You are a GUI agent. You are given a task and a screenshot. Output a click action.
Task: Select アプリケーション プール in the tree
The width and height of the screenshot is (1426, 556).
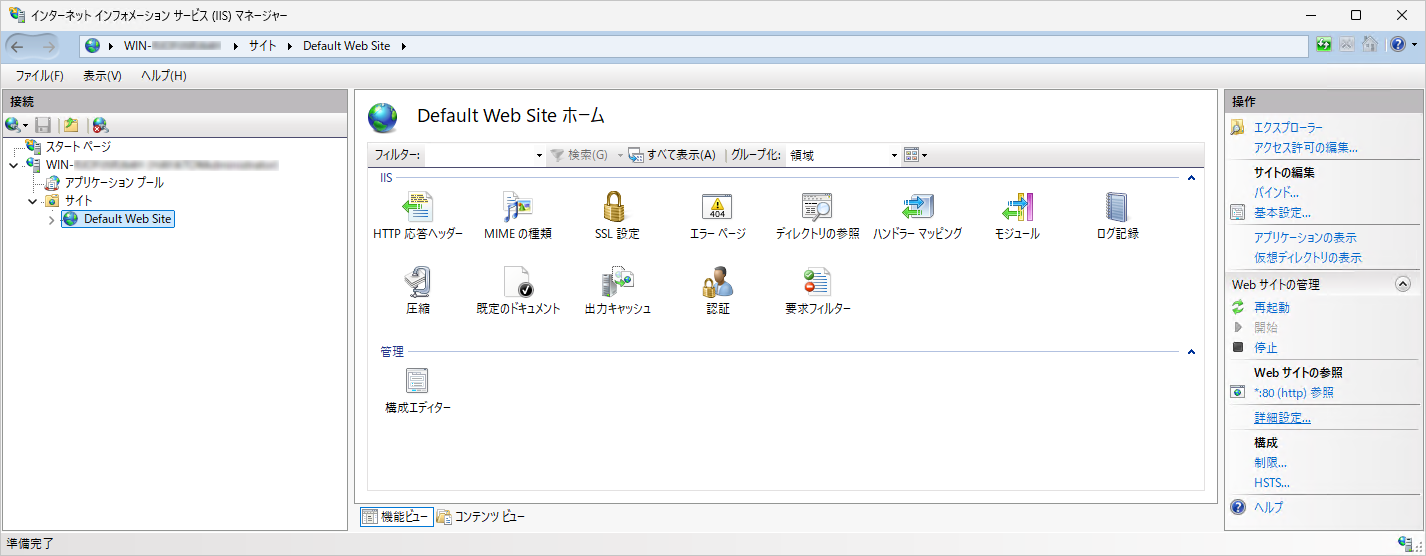coord(114,183)
